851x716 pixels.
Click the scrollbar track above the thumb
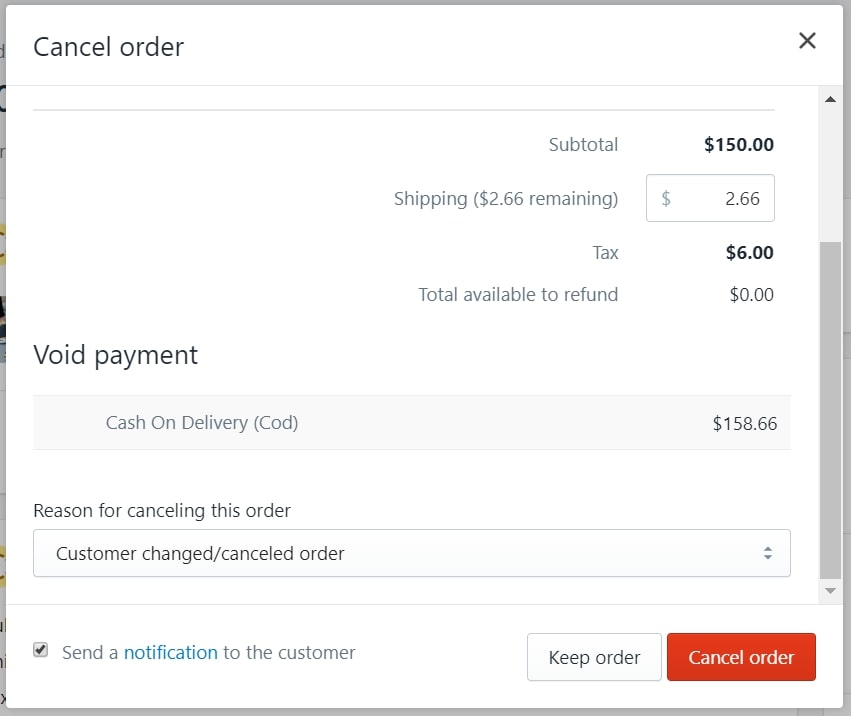tap(830, 170)
